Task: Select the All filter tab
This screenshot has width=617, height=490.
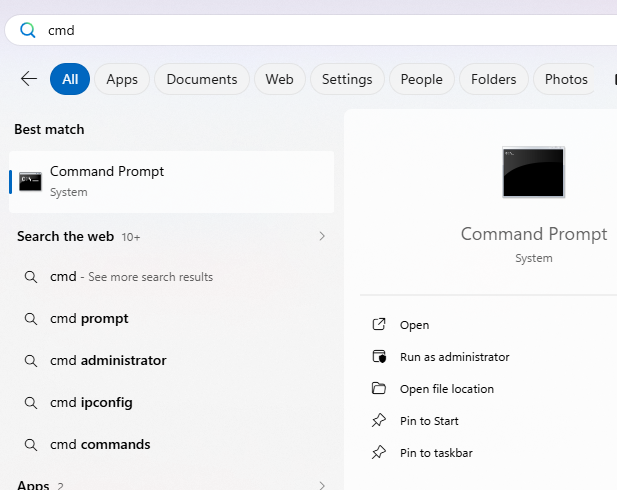Action: pyautogui.click(x=70, y=79)
